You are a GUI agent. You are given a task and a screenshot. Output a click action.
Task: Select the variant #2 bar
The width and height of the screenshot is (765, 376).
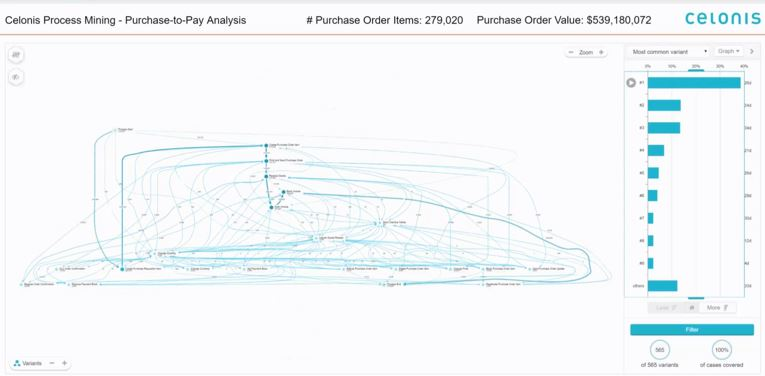(664, 105)
